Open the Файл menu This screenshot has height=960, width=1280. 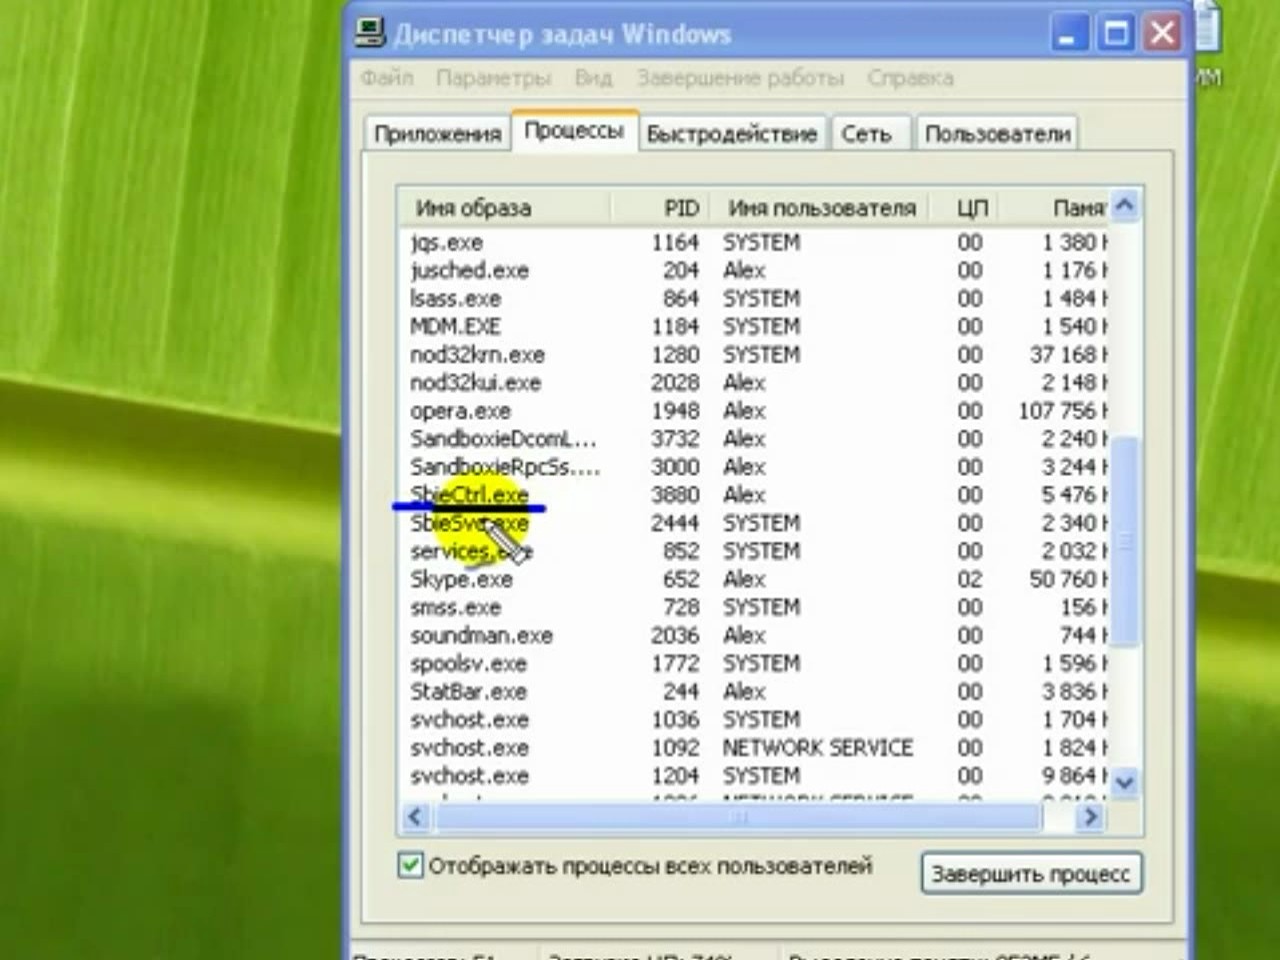(387, 78)
